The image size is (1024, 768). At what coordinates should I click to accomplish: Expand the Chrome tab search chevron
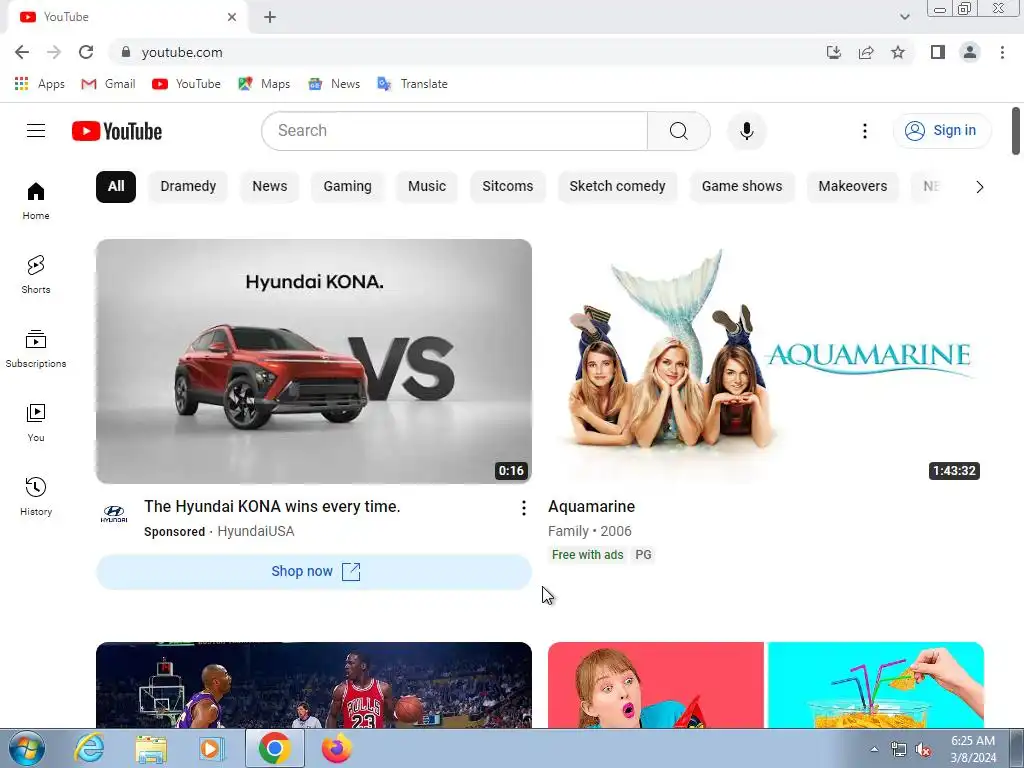click(904, 17)
